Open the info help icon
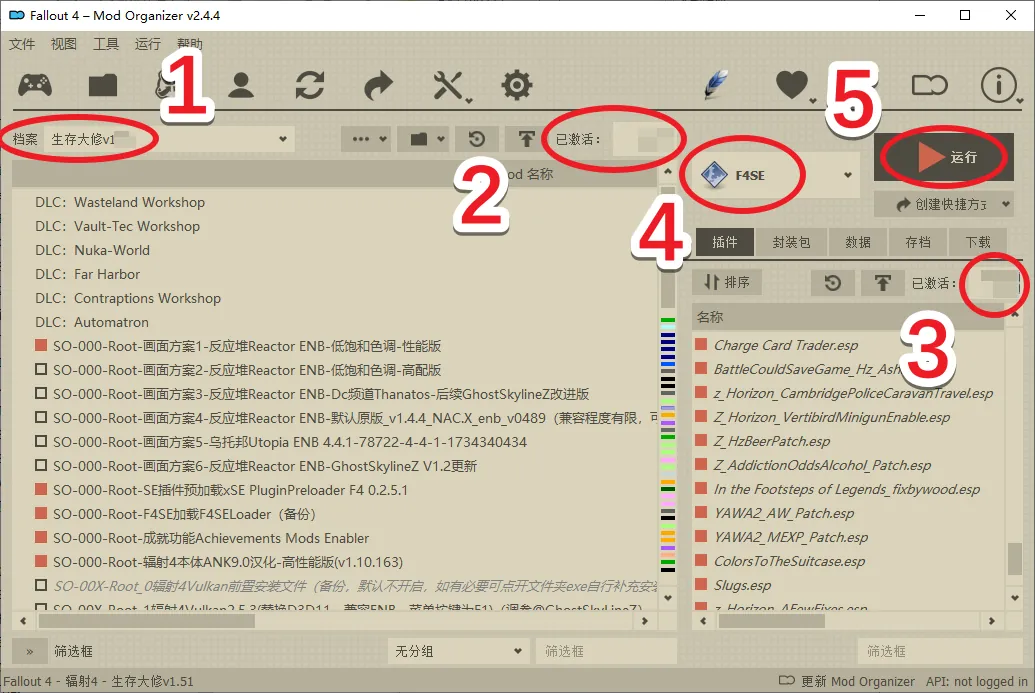This screenshot has width=1035, height=693. coord(998,85)
